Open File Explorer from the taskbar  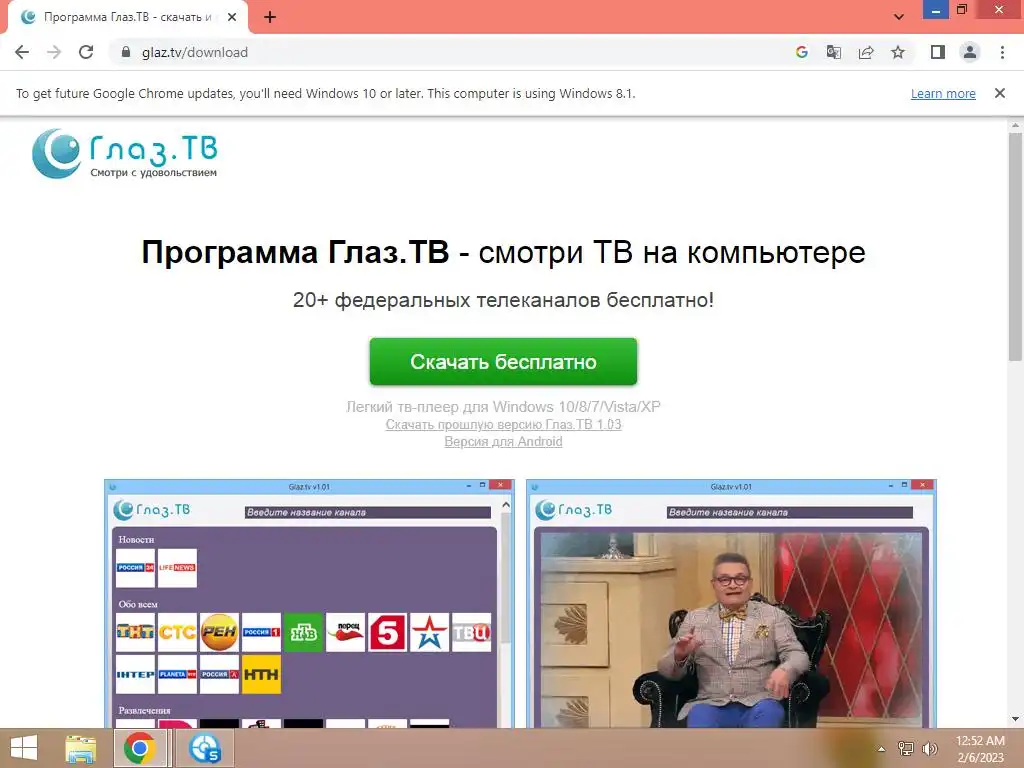(80, 748)
